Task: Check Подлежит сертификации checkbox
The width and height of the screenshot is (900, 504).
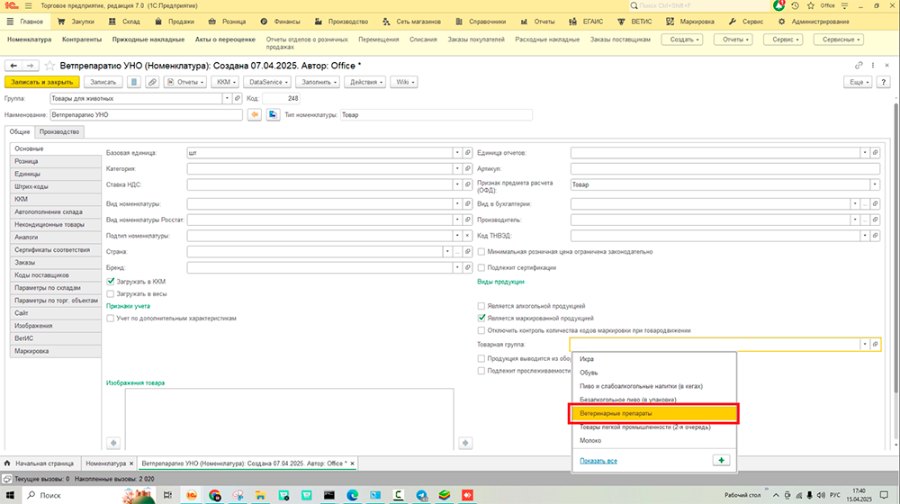Action: [x=482, y=267]
